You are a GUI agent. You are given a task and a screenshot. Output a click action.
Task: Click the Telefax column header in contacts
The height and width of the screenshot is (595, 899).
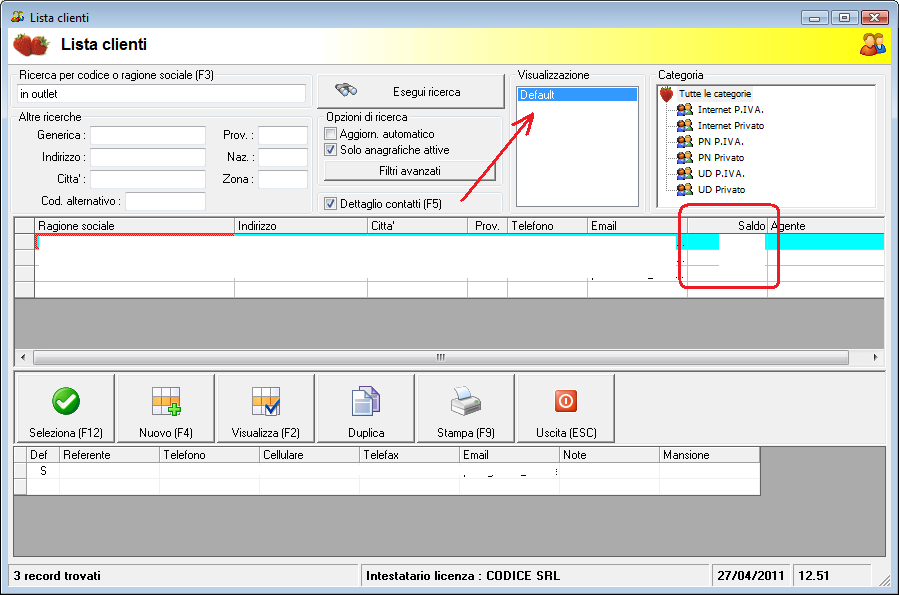[x=409, y=455]
